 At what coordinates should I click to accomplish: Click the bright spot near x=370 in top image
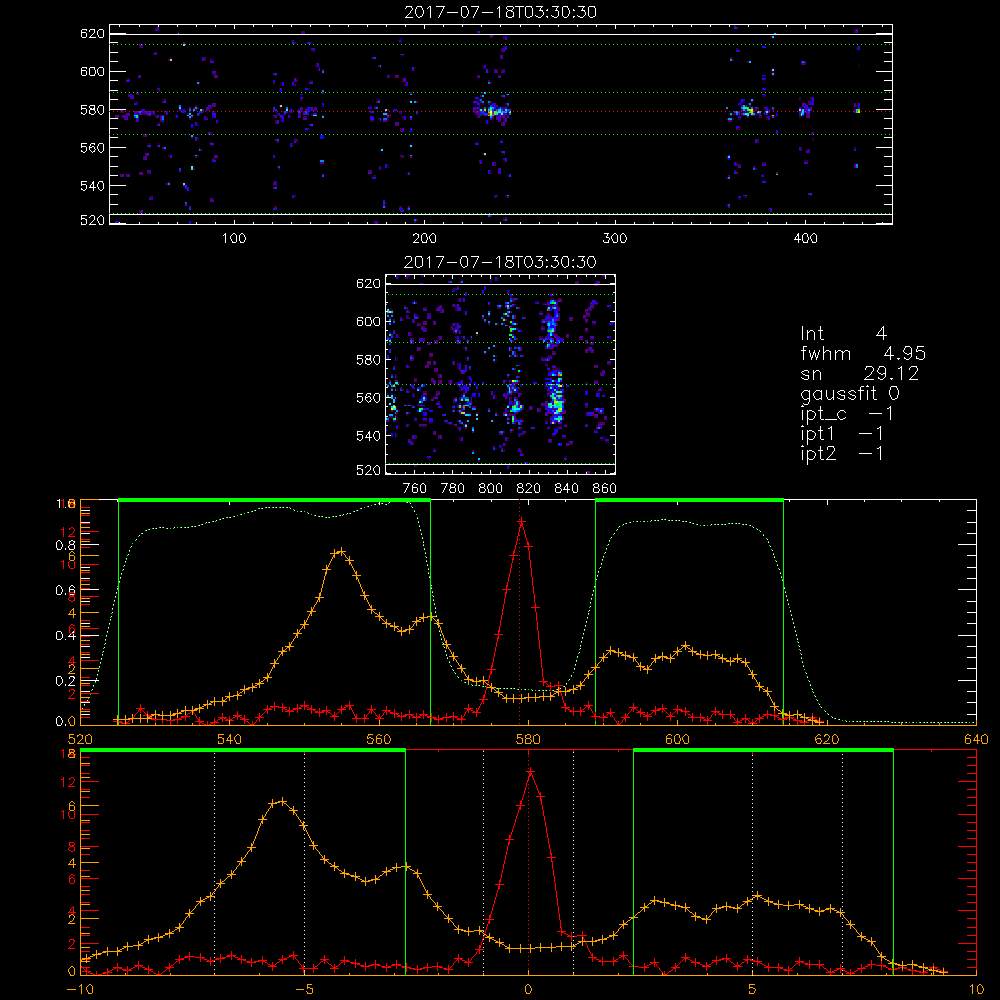(747, 111)
